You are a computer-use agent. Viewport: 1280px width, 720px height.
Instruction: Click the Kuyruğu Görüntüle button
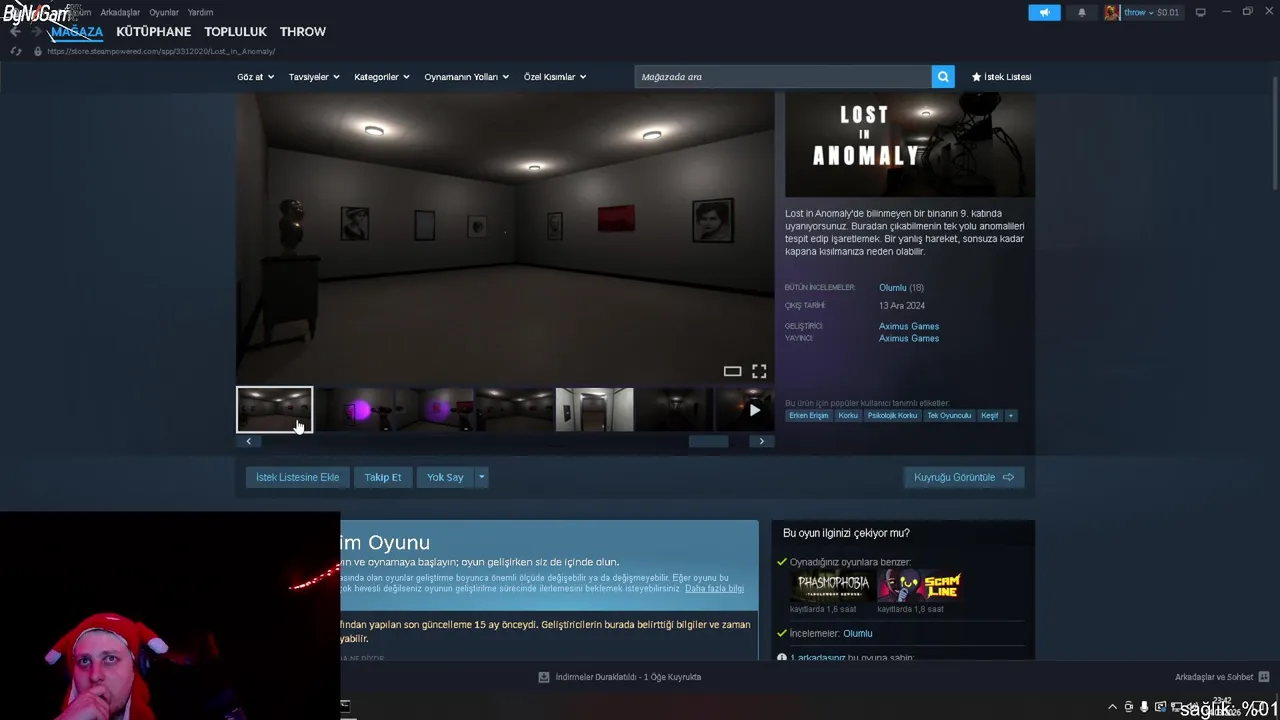[x=964, y=477]
